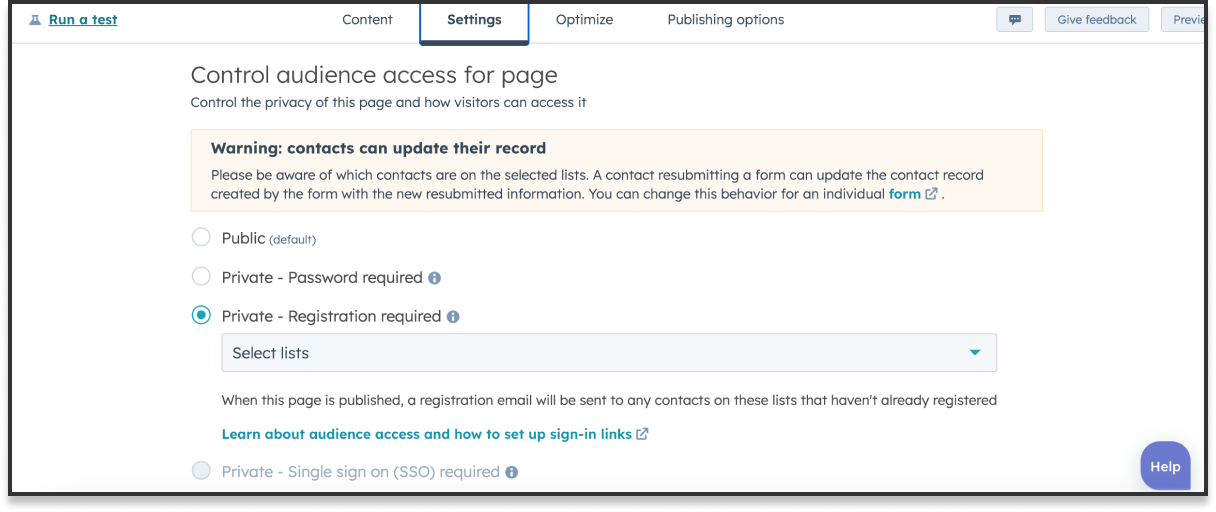Select the Public (default) radio option
The width and height of the screenshot is (1216, 512).
point(201,238)
